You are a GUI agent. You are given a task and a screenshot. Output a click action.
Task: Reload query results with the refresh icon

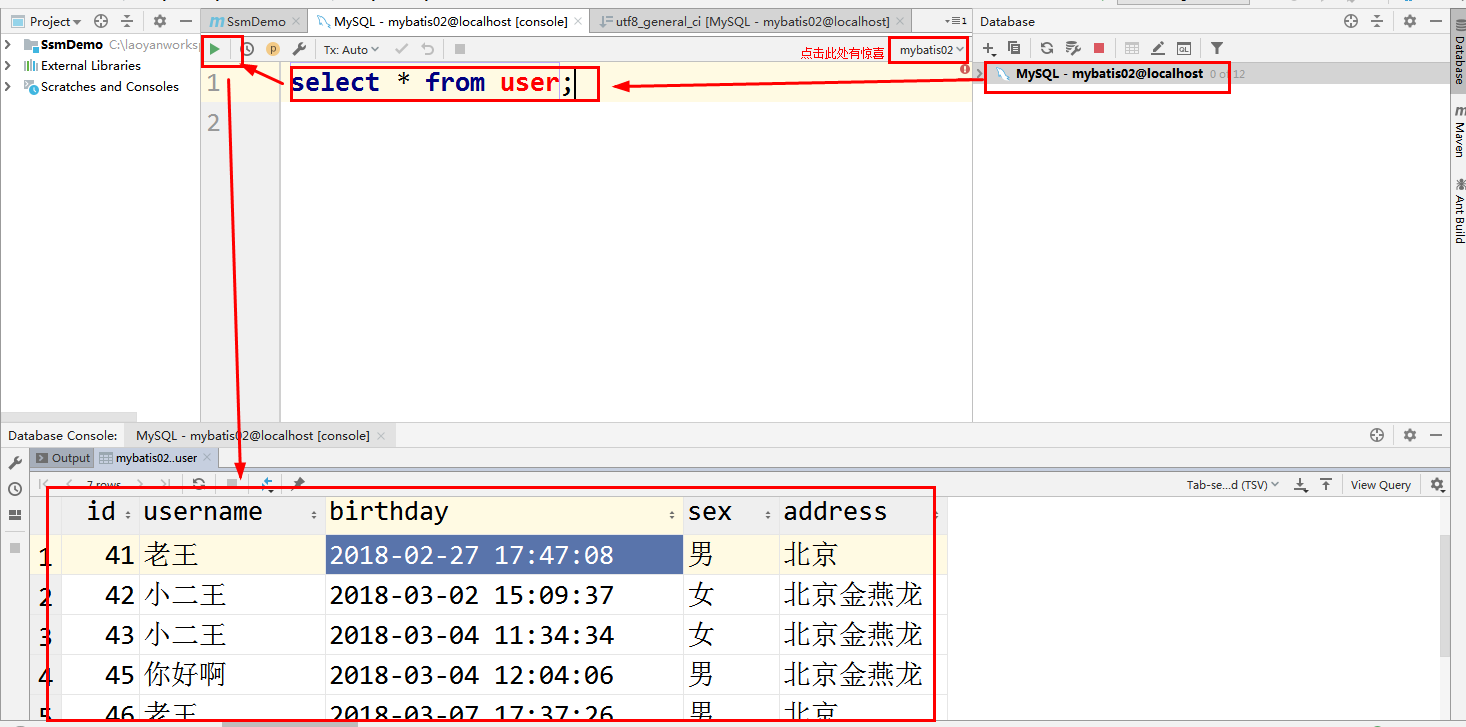click(x=198, y=483)
